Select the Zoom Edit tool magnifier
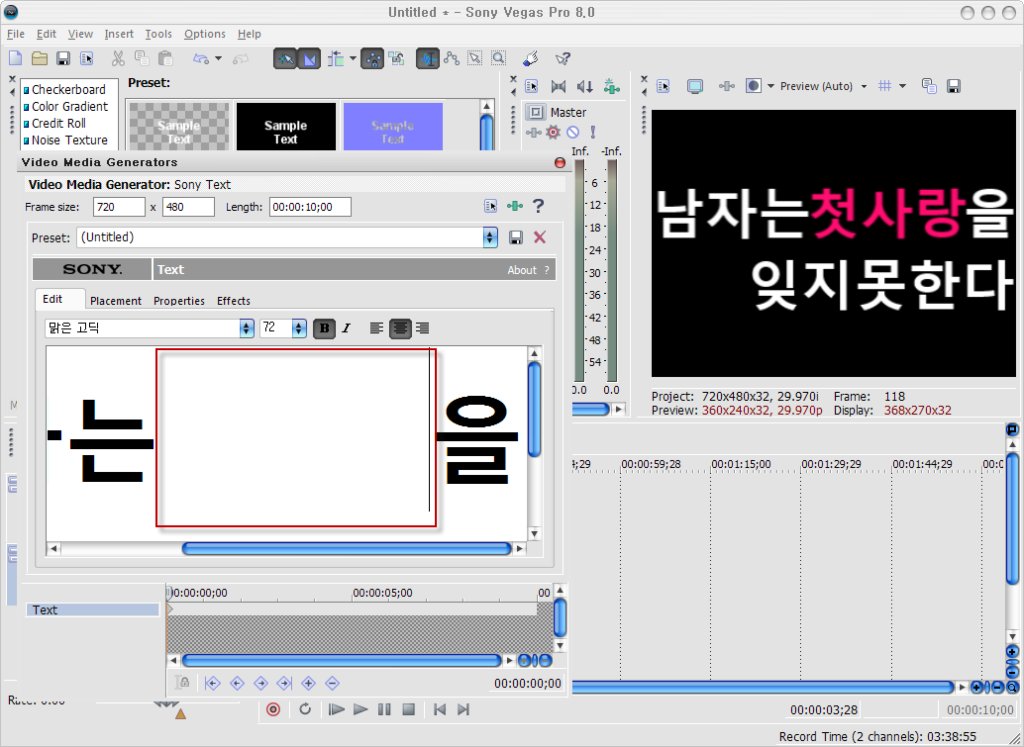Viewport: 1024px width, 747px height. coord(498,58)
